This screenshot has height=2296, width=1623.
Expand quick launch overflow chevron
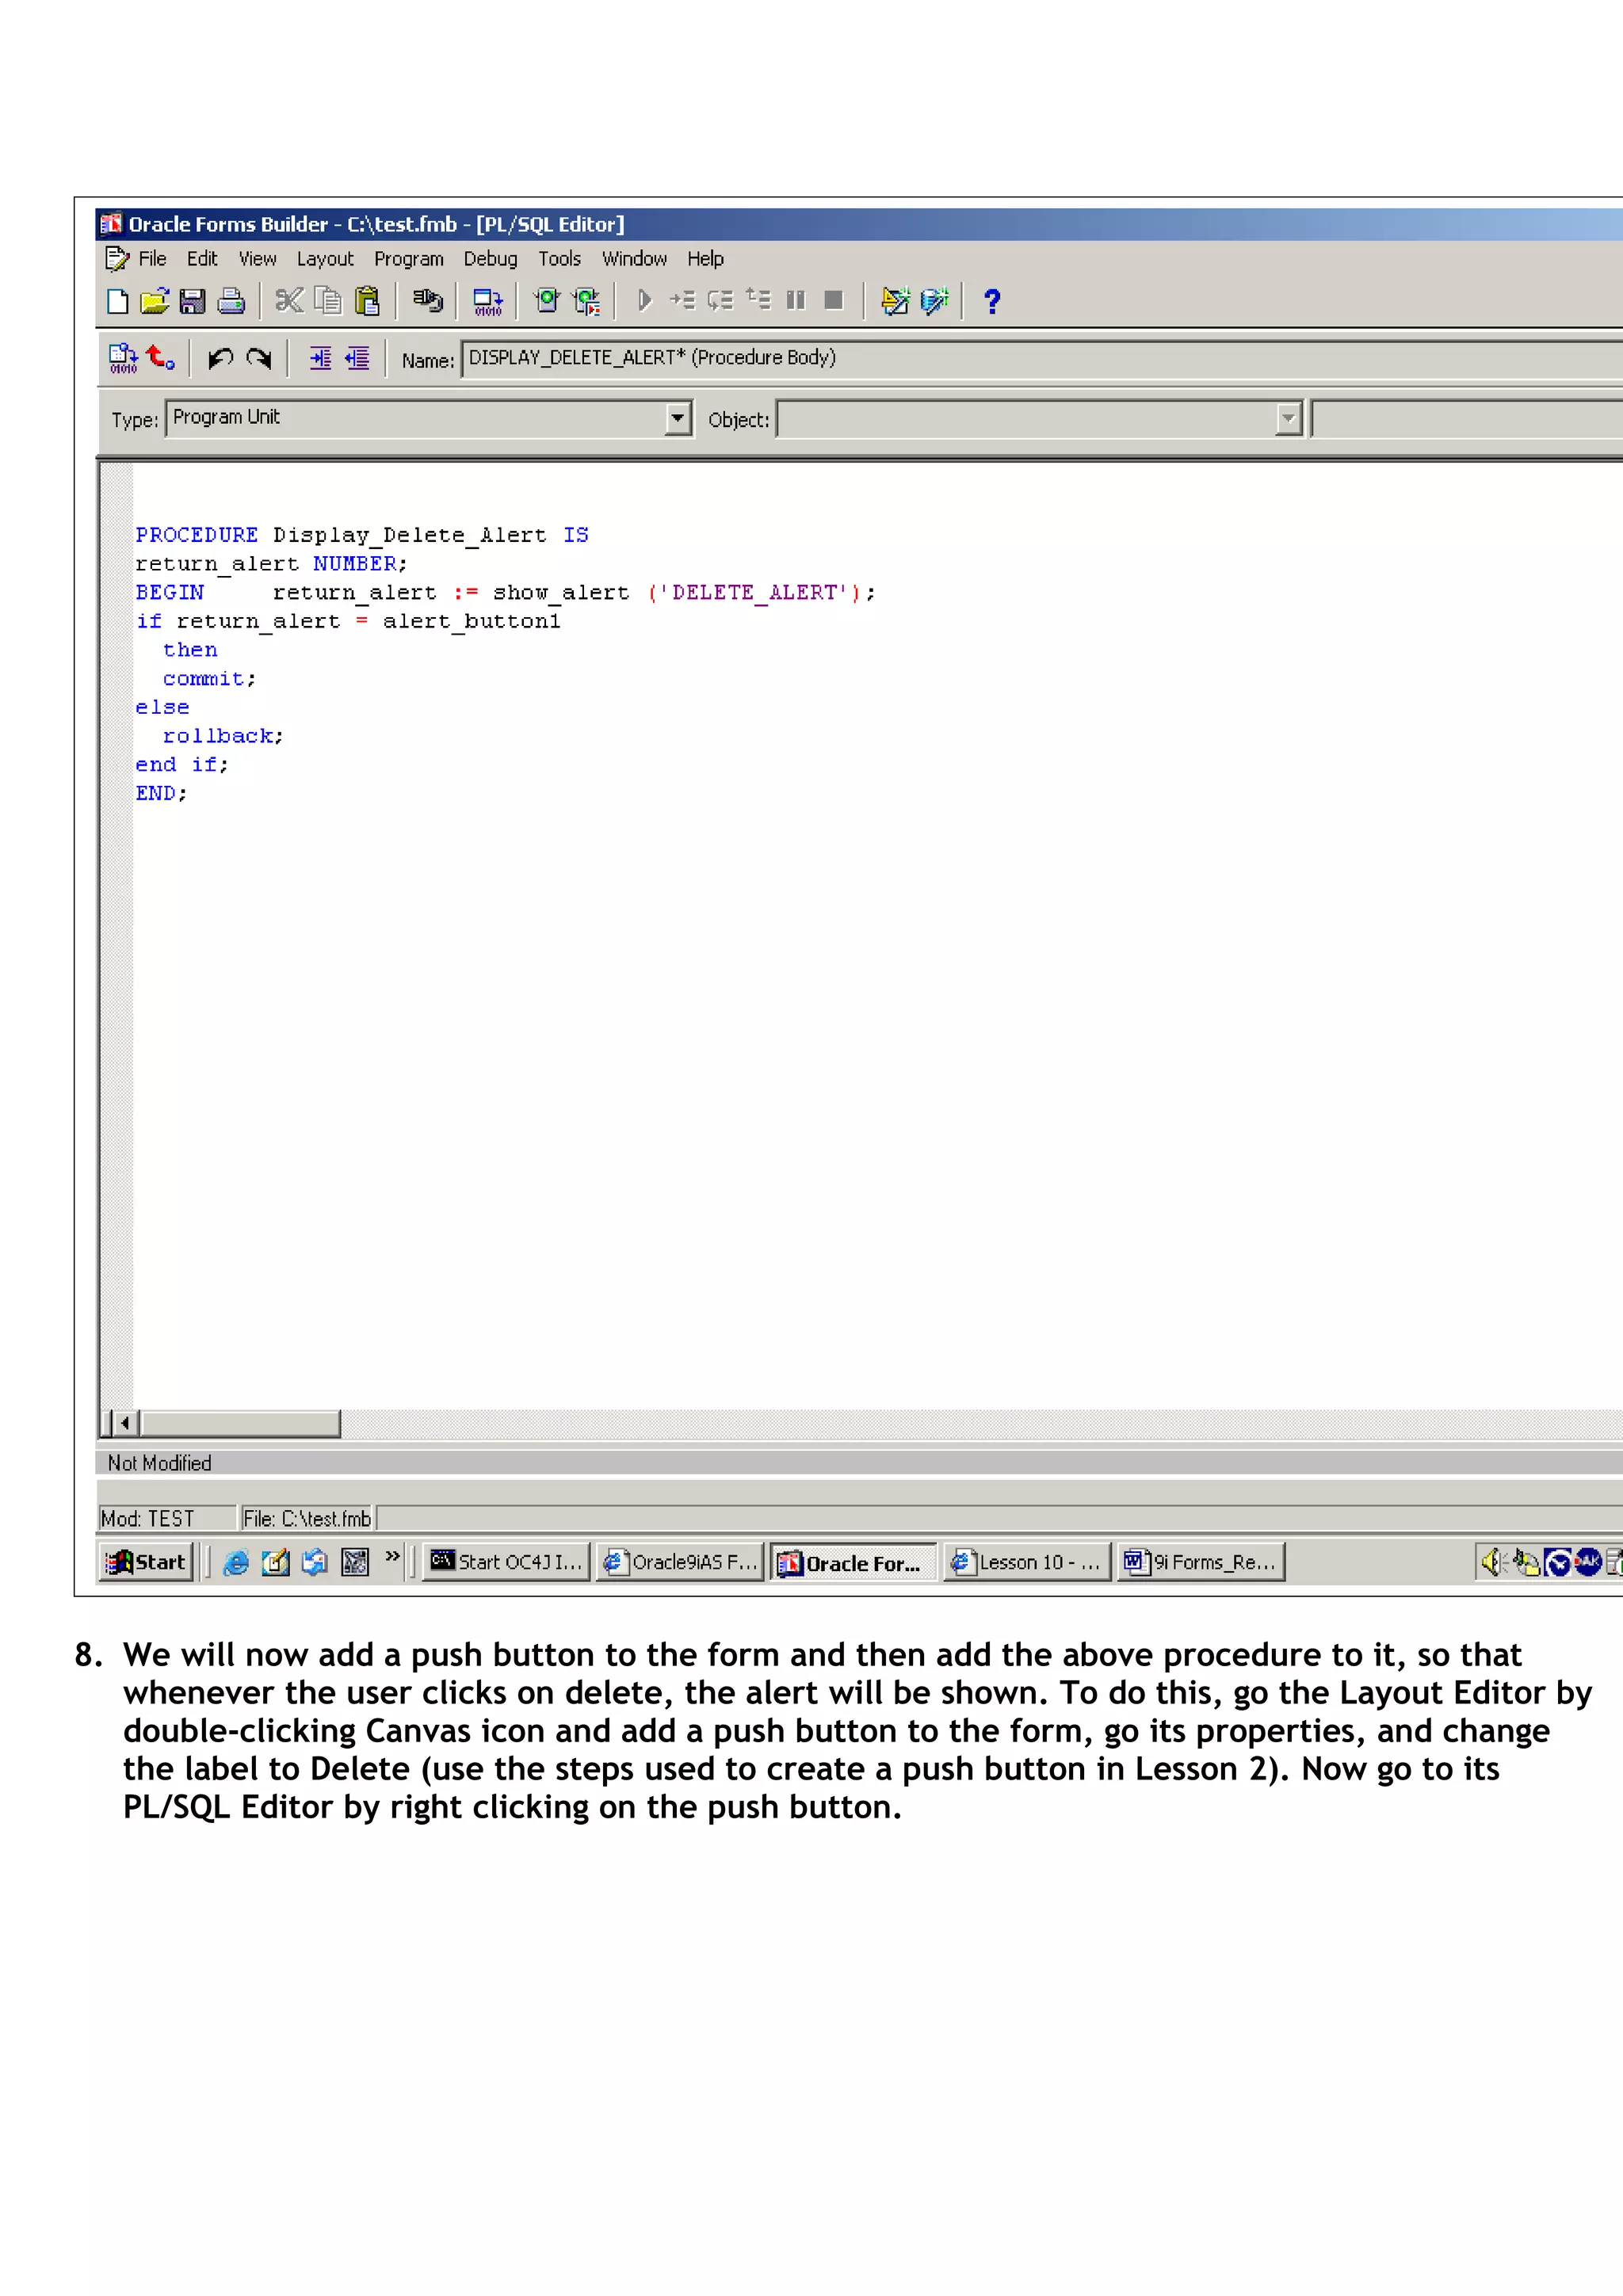point(393,1556)
